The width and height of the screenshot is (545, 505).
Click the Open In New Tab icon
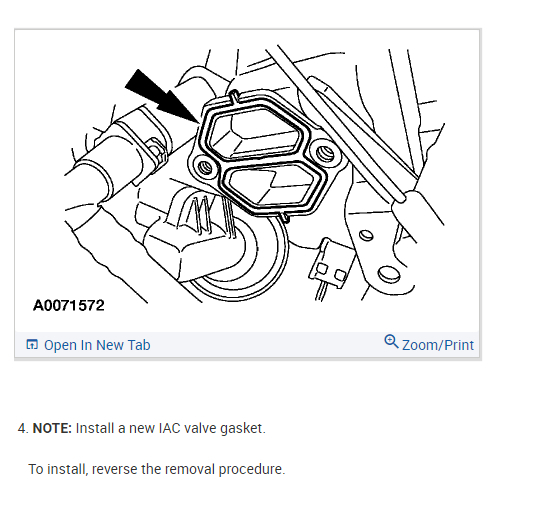tap(32, 345)
